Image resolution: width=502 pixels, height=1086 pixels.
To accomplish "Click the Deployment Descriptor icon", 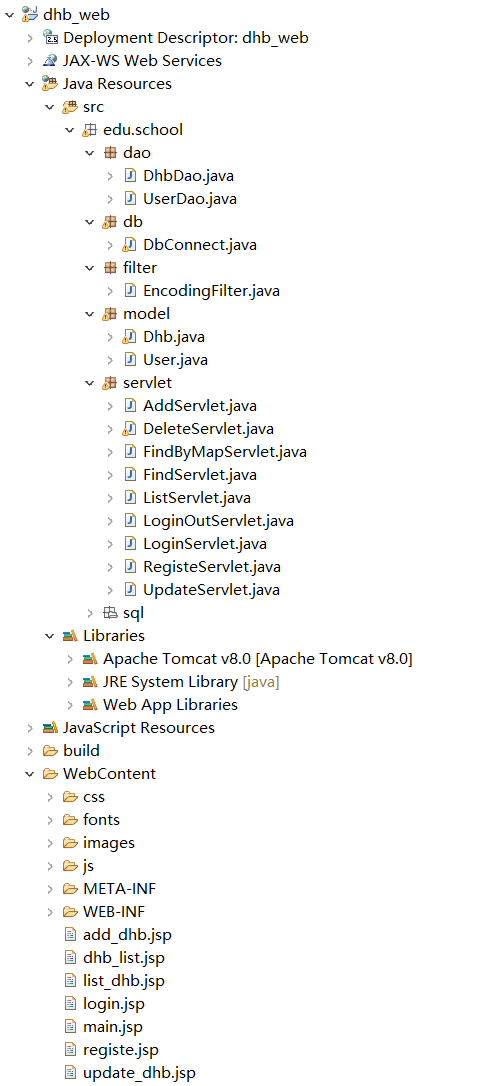I will (x=50, y=37).
